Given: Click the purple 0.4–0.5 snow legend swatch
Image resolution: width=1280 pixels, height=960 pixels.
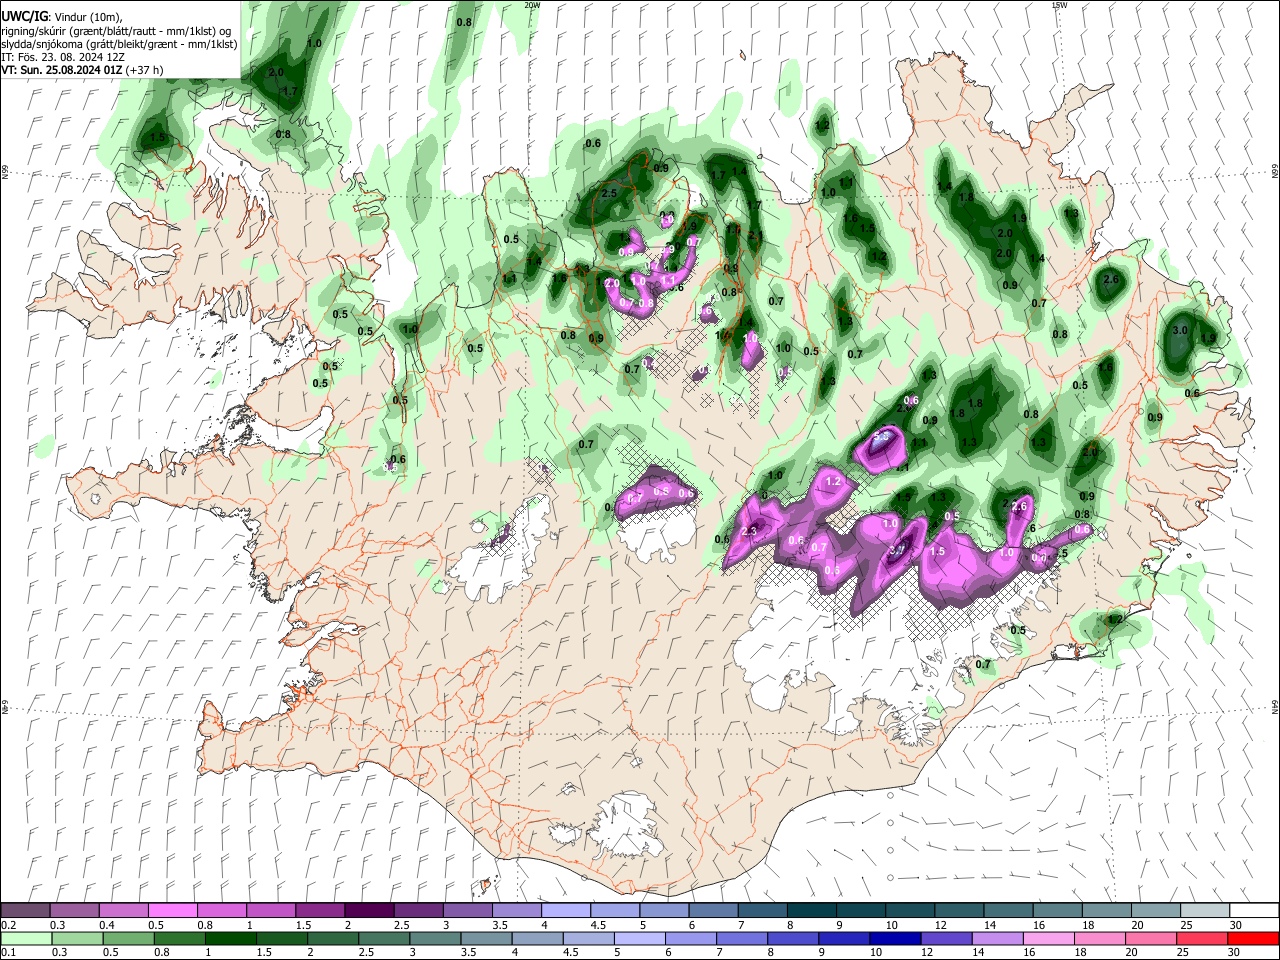Looking at the screenshot, I should pos(124,911).
